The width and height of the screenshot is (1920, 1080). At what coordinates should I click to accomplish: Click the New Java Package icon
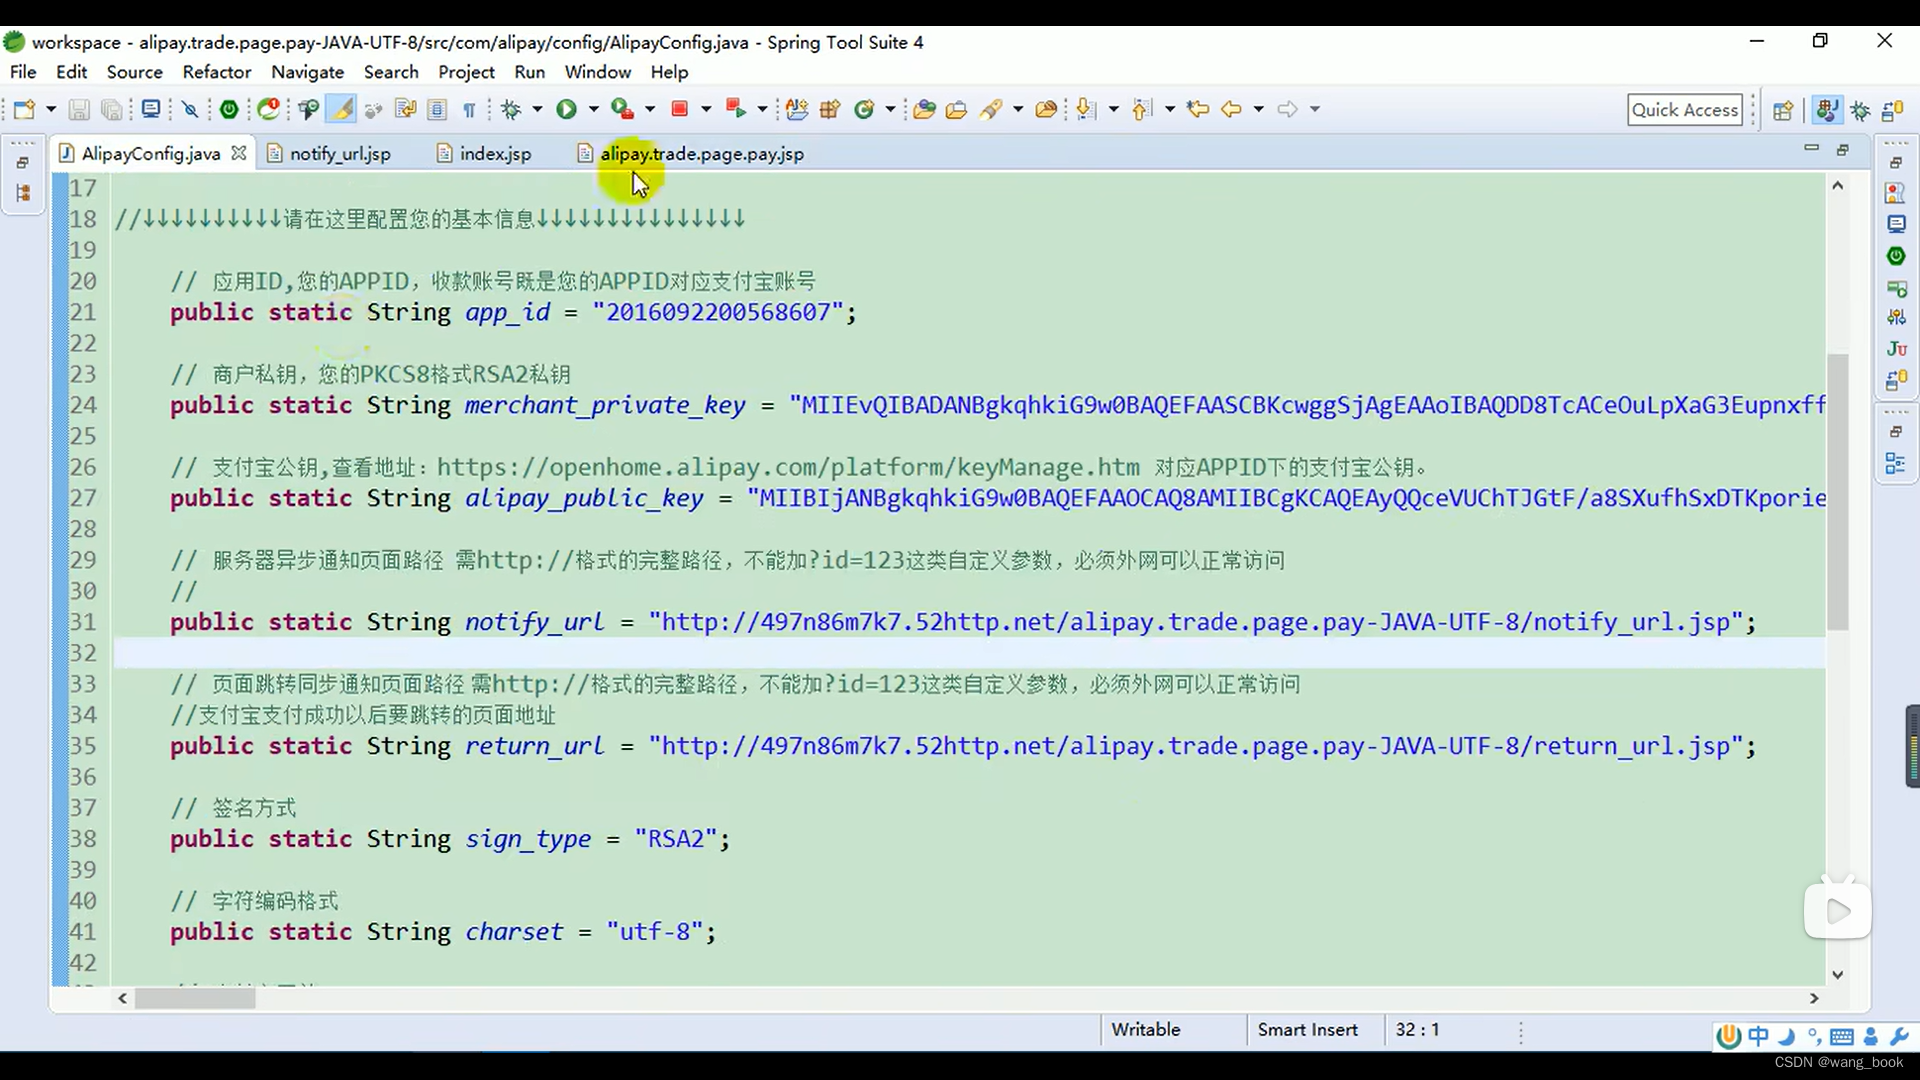[x=830, y=109]
